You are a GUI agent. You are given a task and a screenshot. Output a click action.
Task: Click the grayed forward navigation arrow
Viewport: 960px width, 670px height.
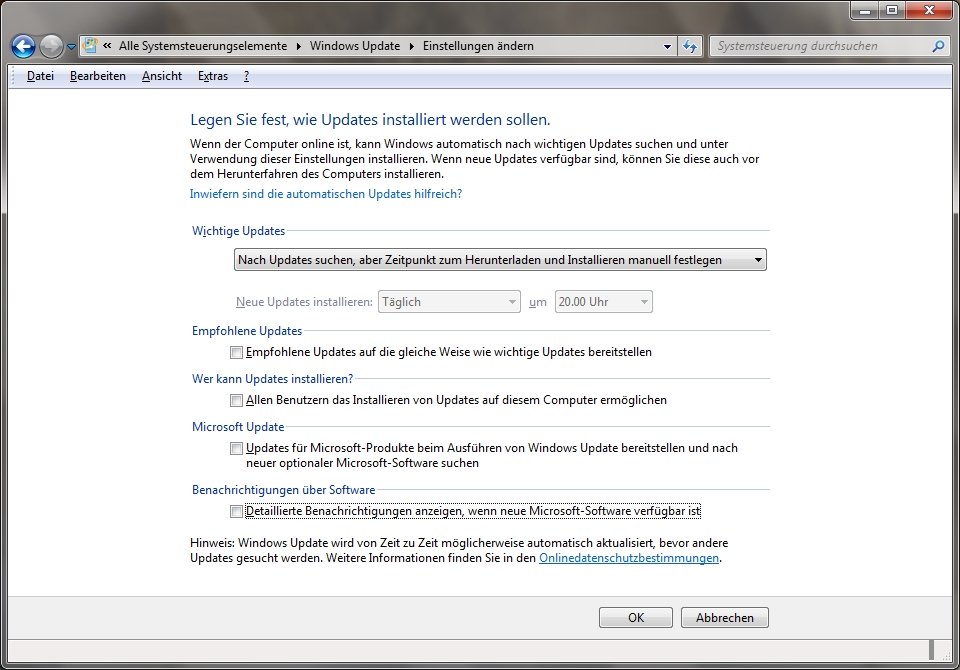tap(51, 46)
